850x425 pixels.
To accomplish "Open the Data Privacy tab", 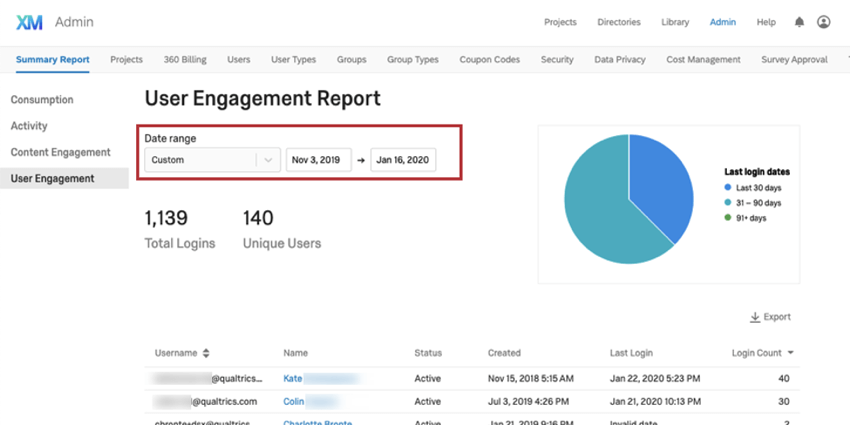I will tap(619, 60).
